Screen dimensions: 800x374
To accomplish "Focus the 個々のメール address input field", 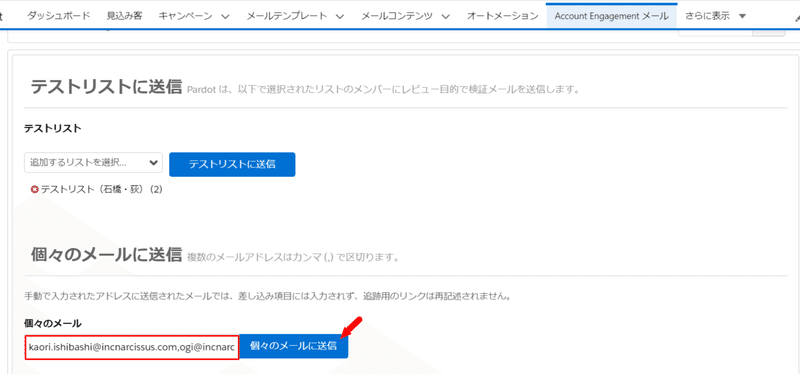I will 132,347.
